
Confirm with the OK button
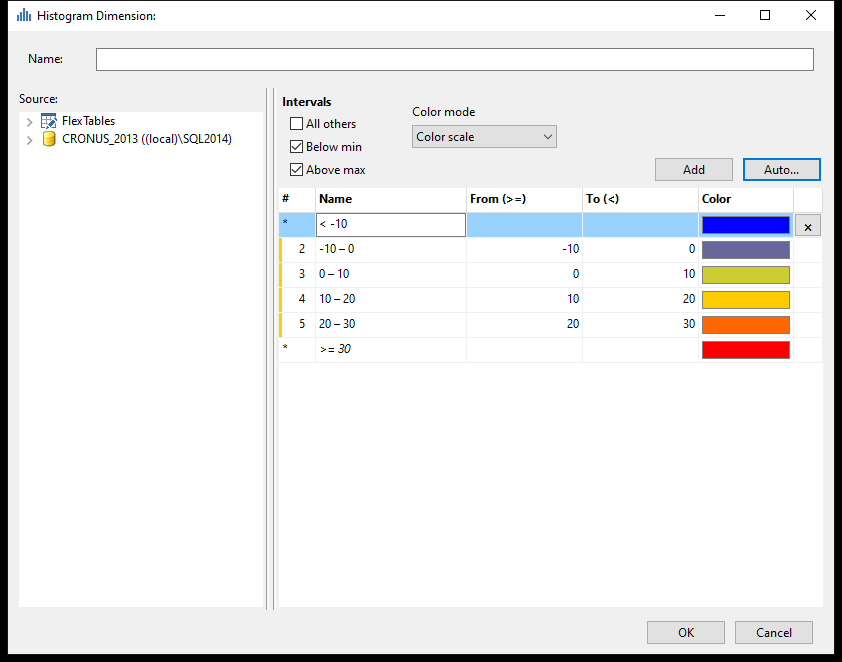click(x=686, y=632)
